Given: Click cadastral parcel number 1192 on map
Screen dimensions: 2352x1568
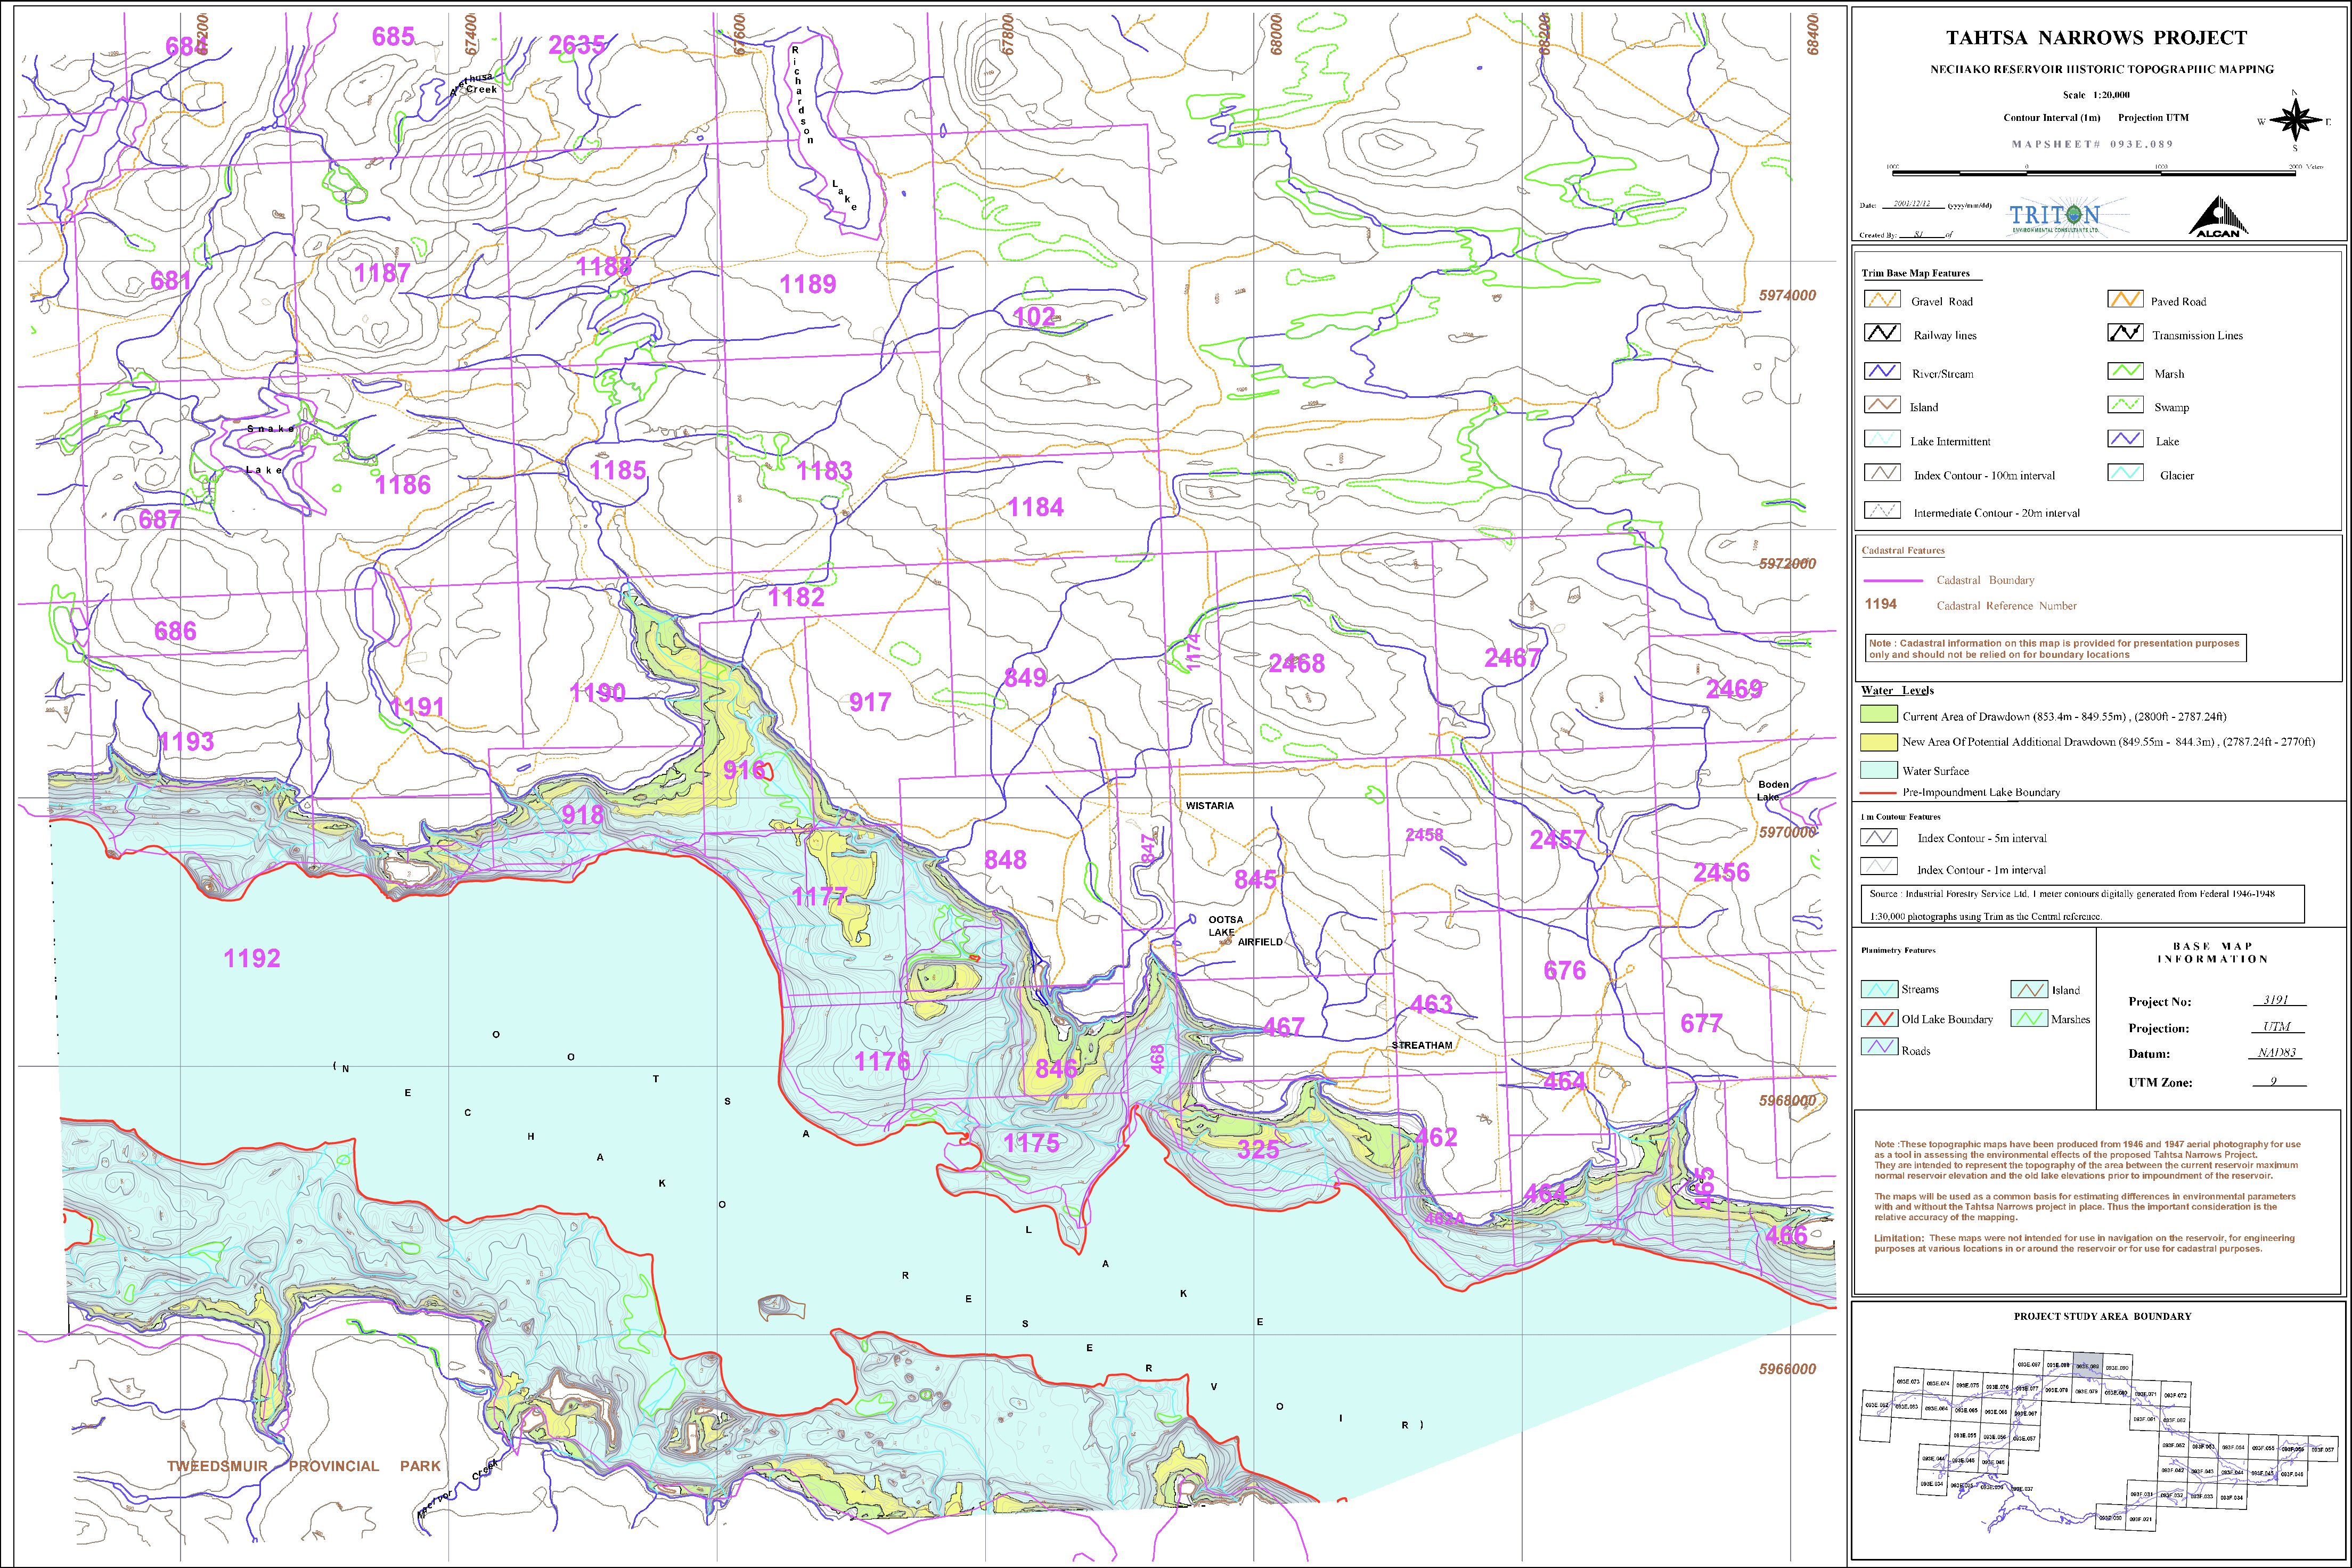Looking at the screenshot, I should (252, 958).
